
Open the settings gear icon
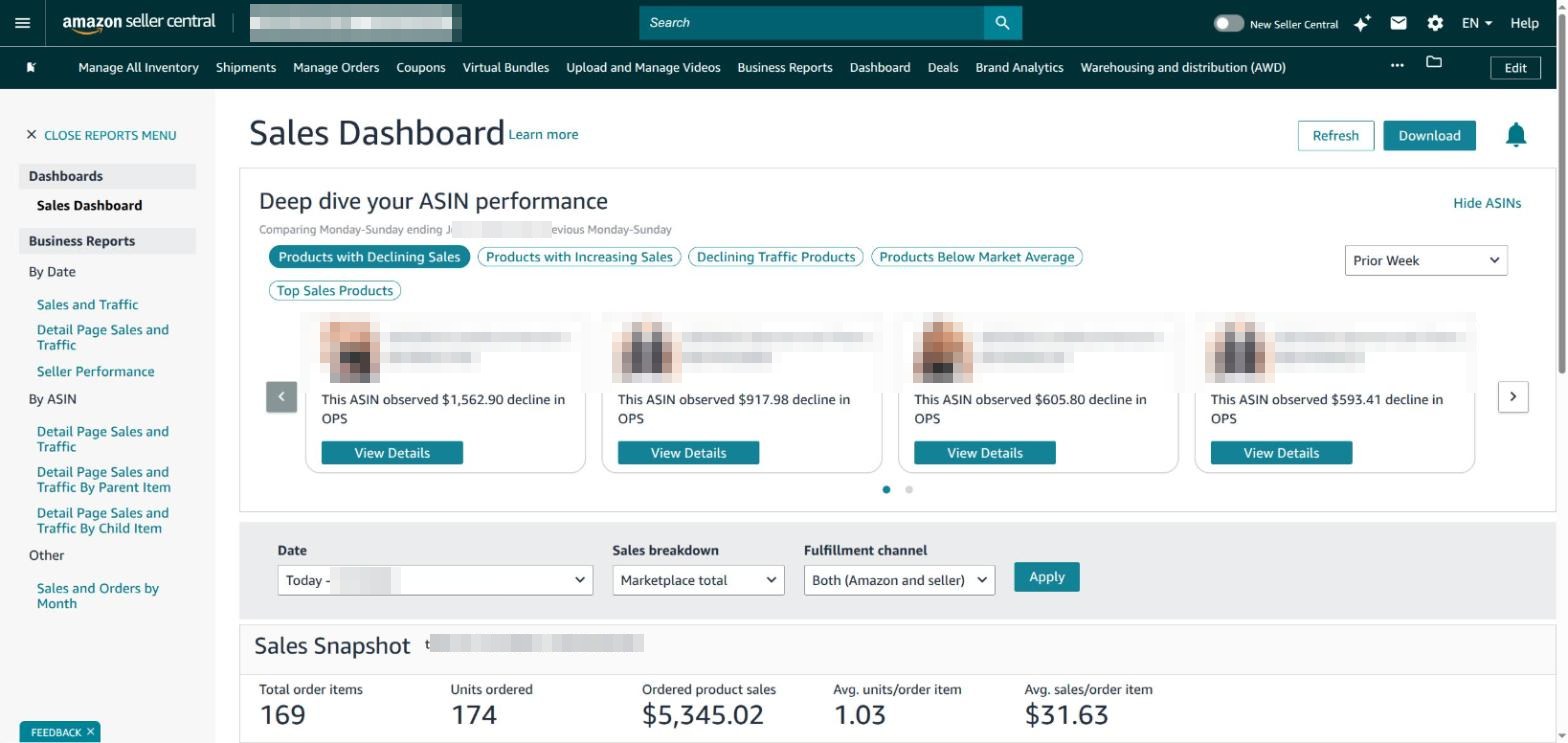point(1435,23)
